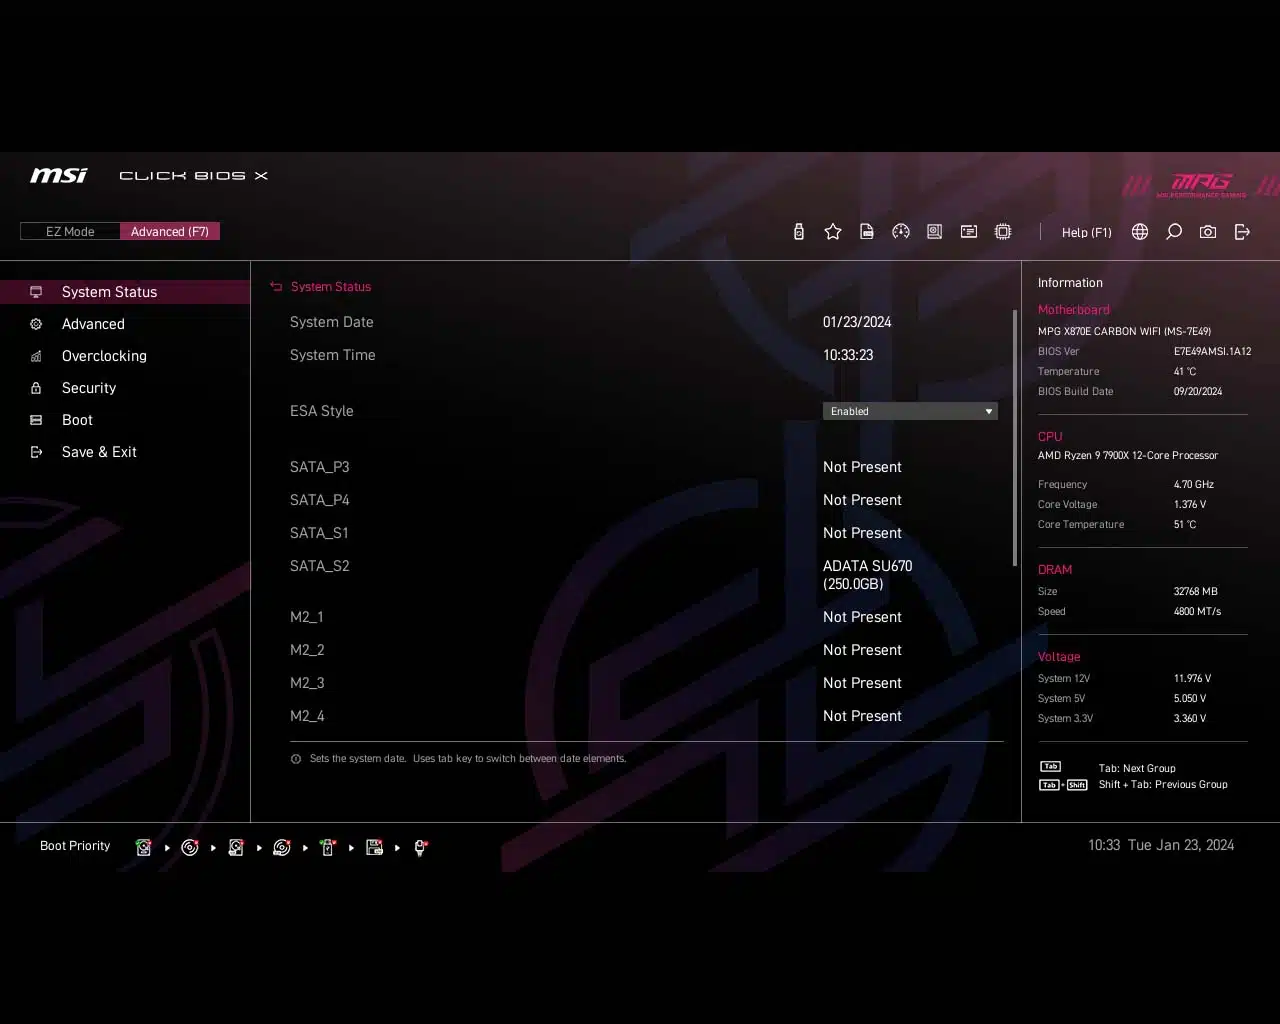Screen dimensions: 1280x1024
Task: Open the ESA Style dropdown
Action: (x=910, y=411)
